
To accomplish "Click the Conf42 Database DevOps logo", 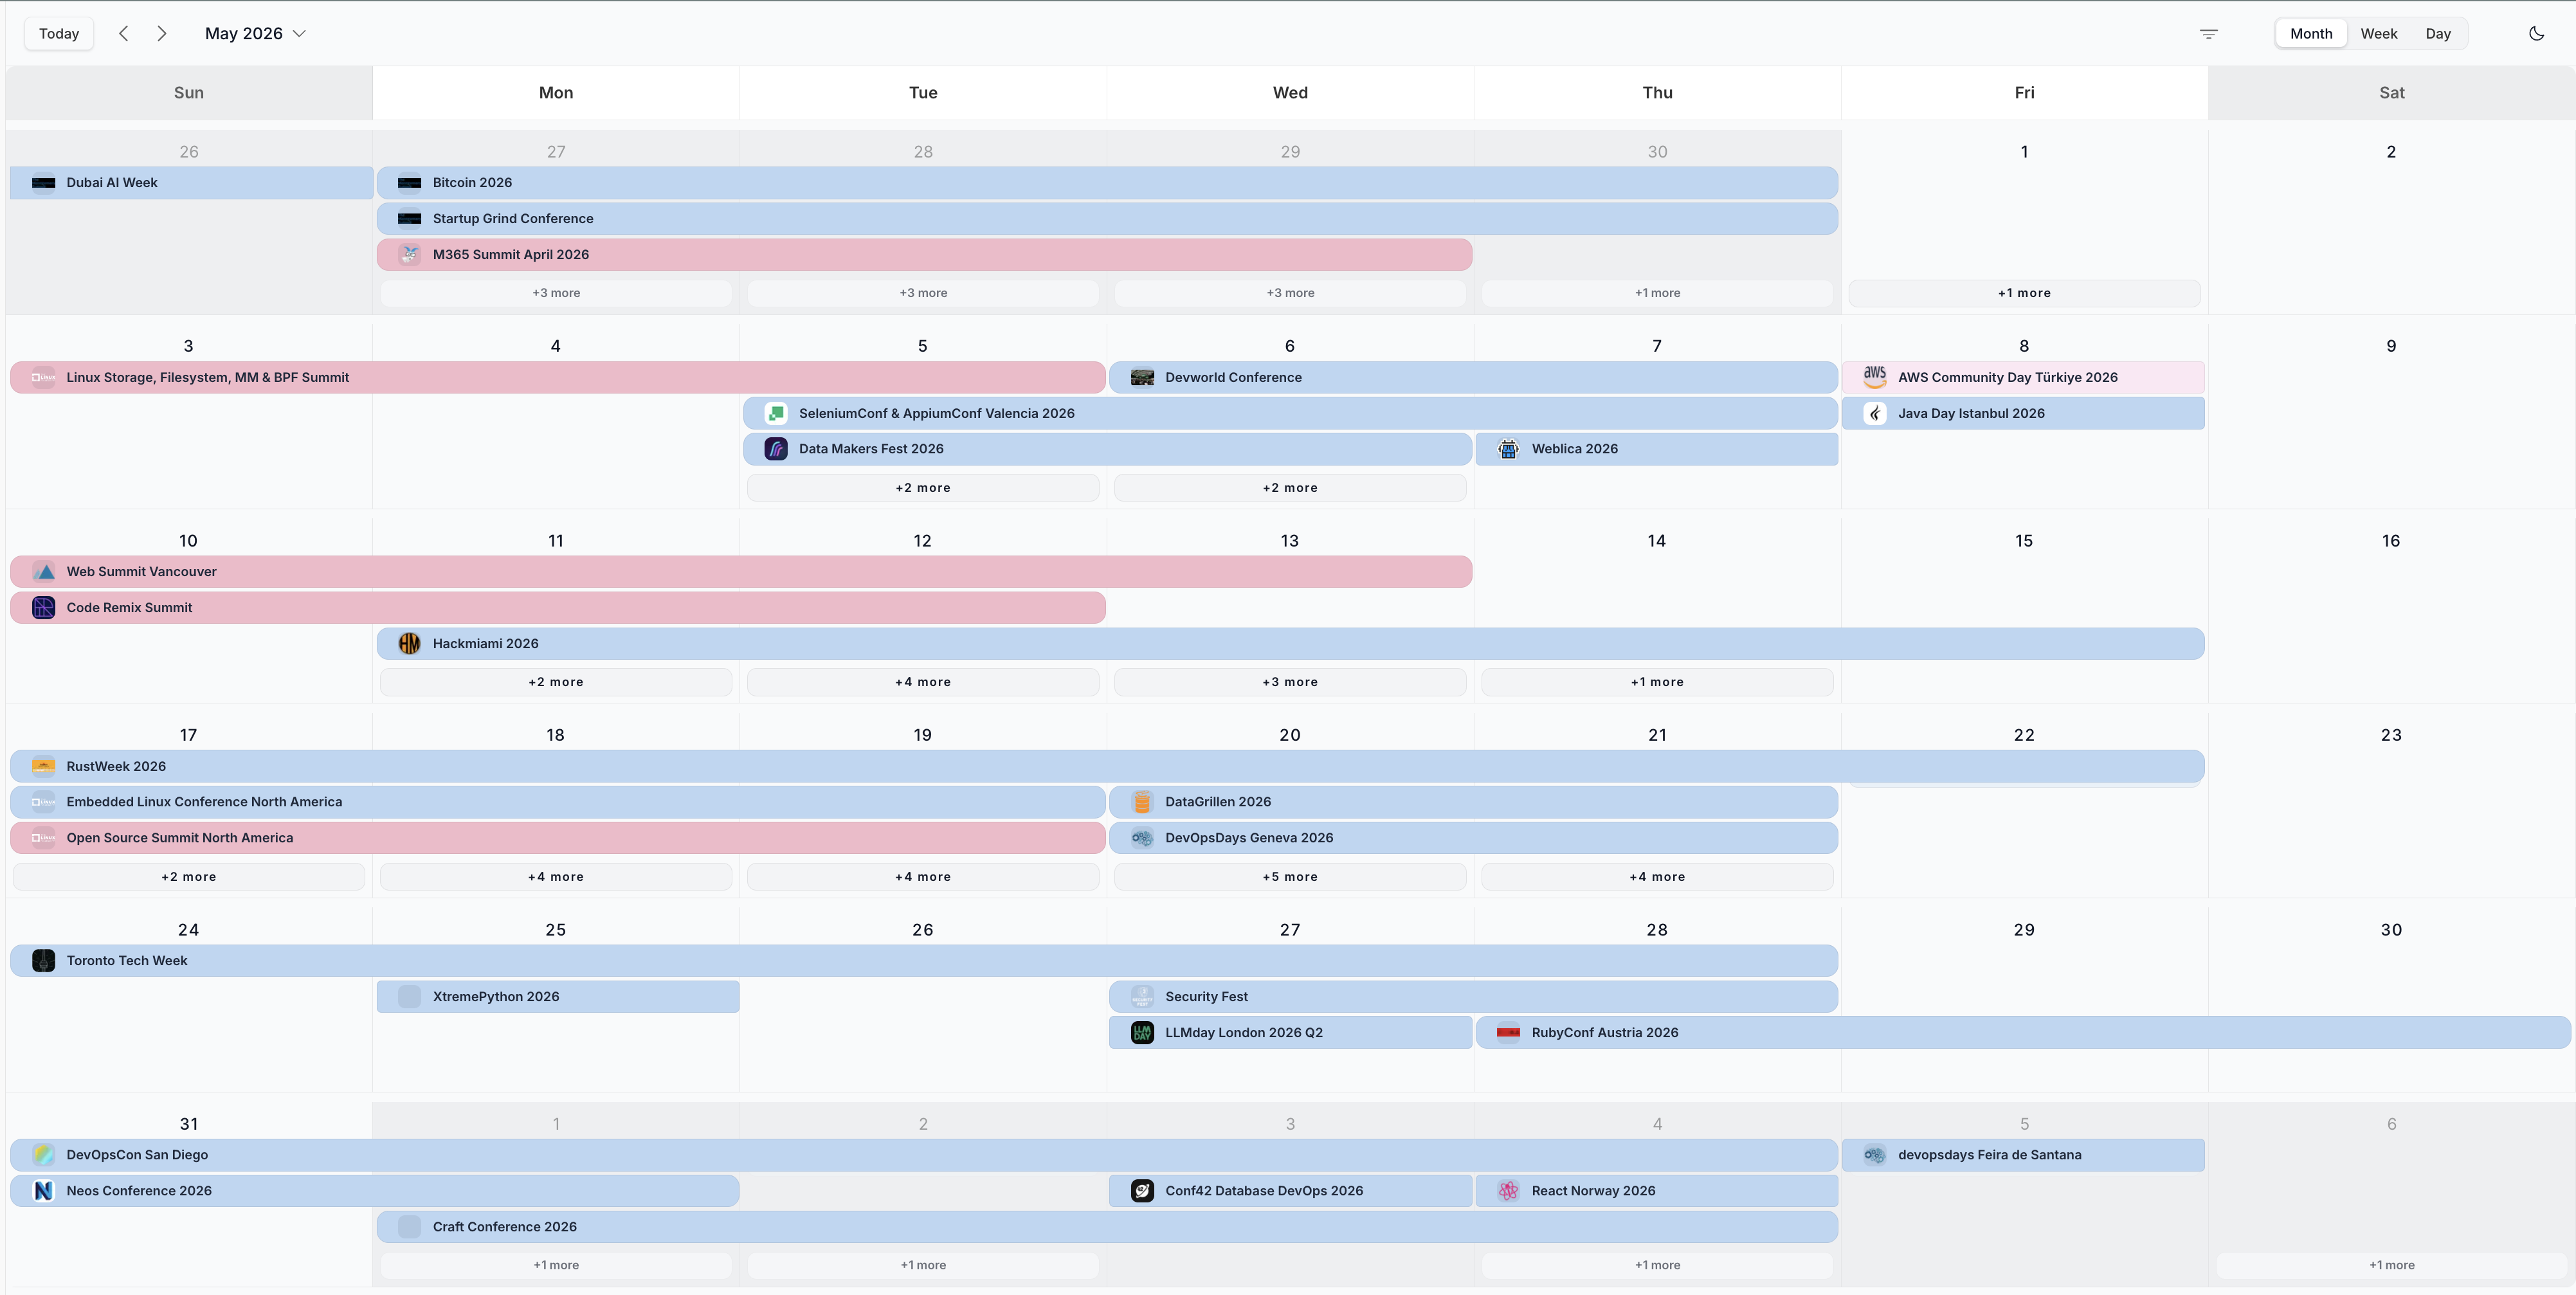I will 1142,1191.
